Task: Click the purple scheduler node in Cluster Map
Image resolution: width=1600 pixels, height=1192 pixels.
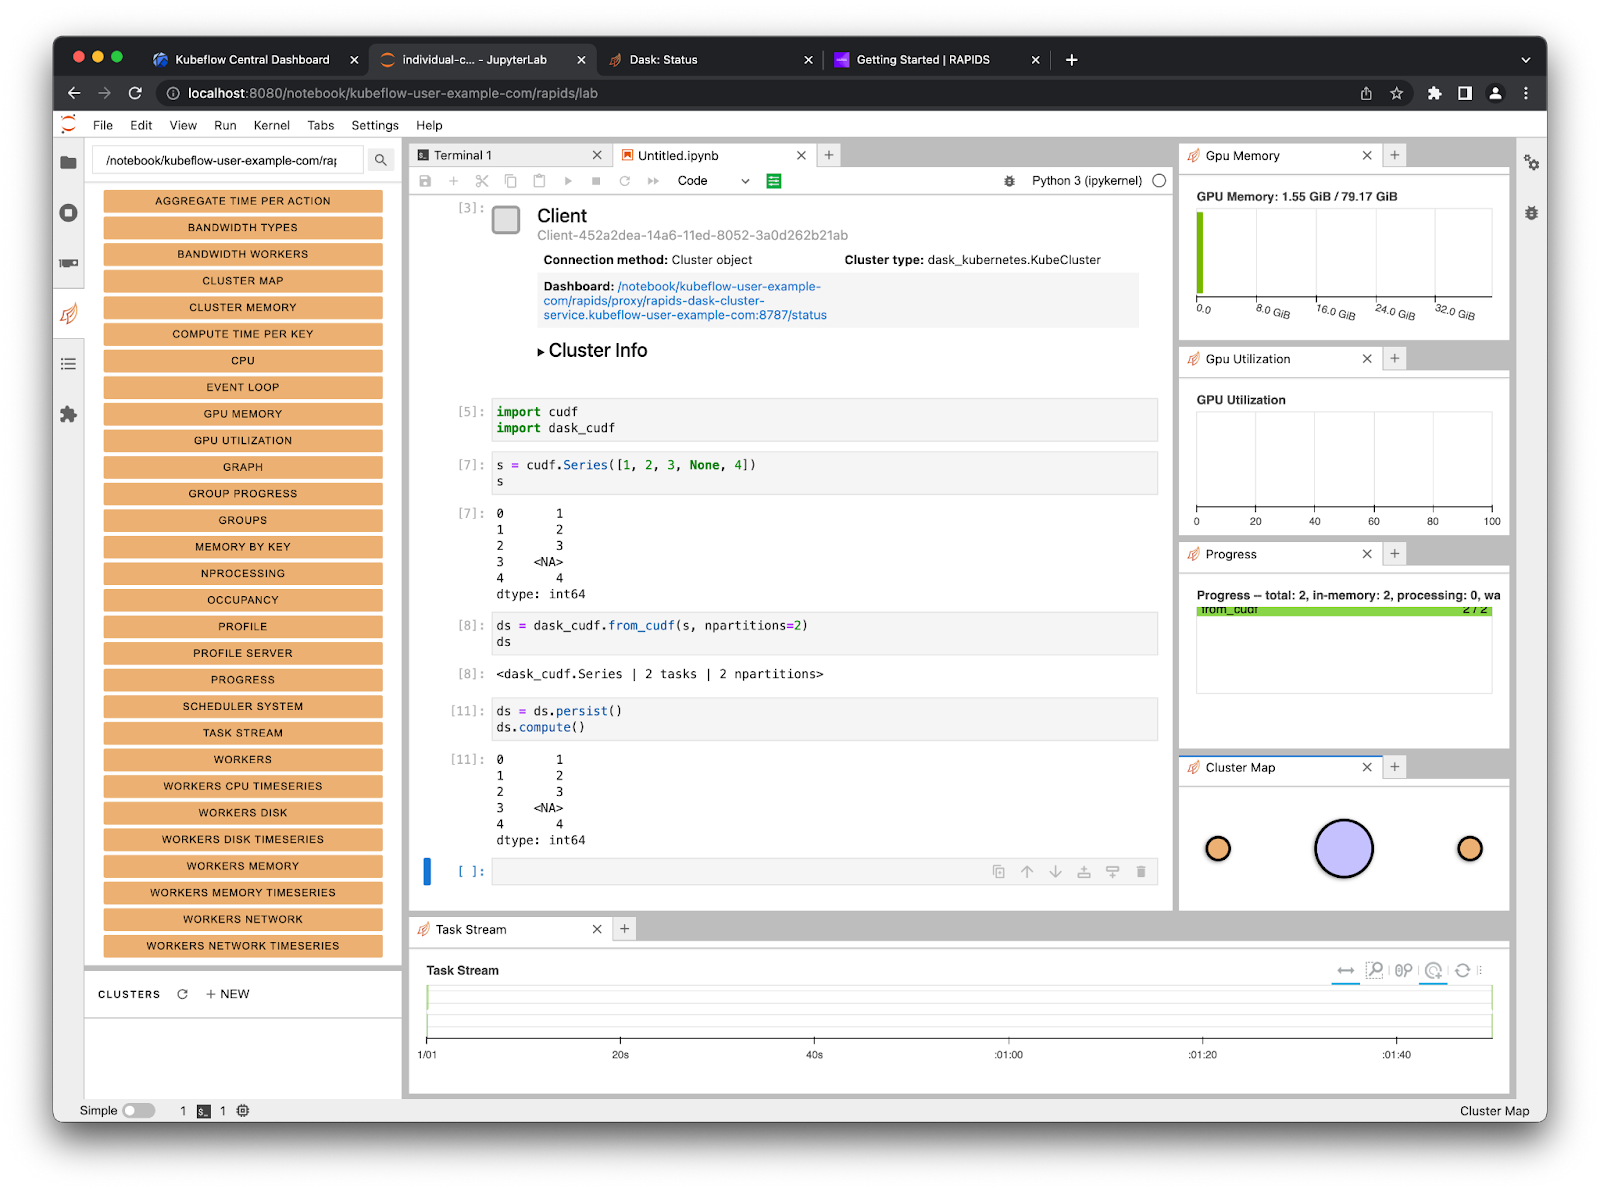Action: point(1343,849)
